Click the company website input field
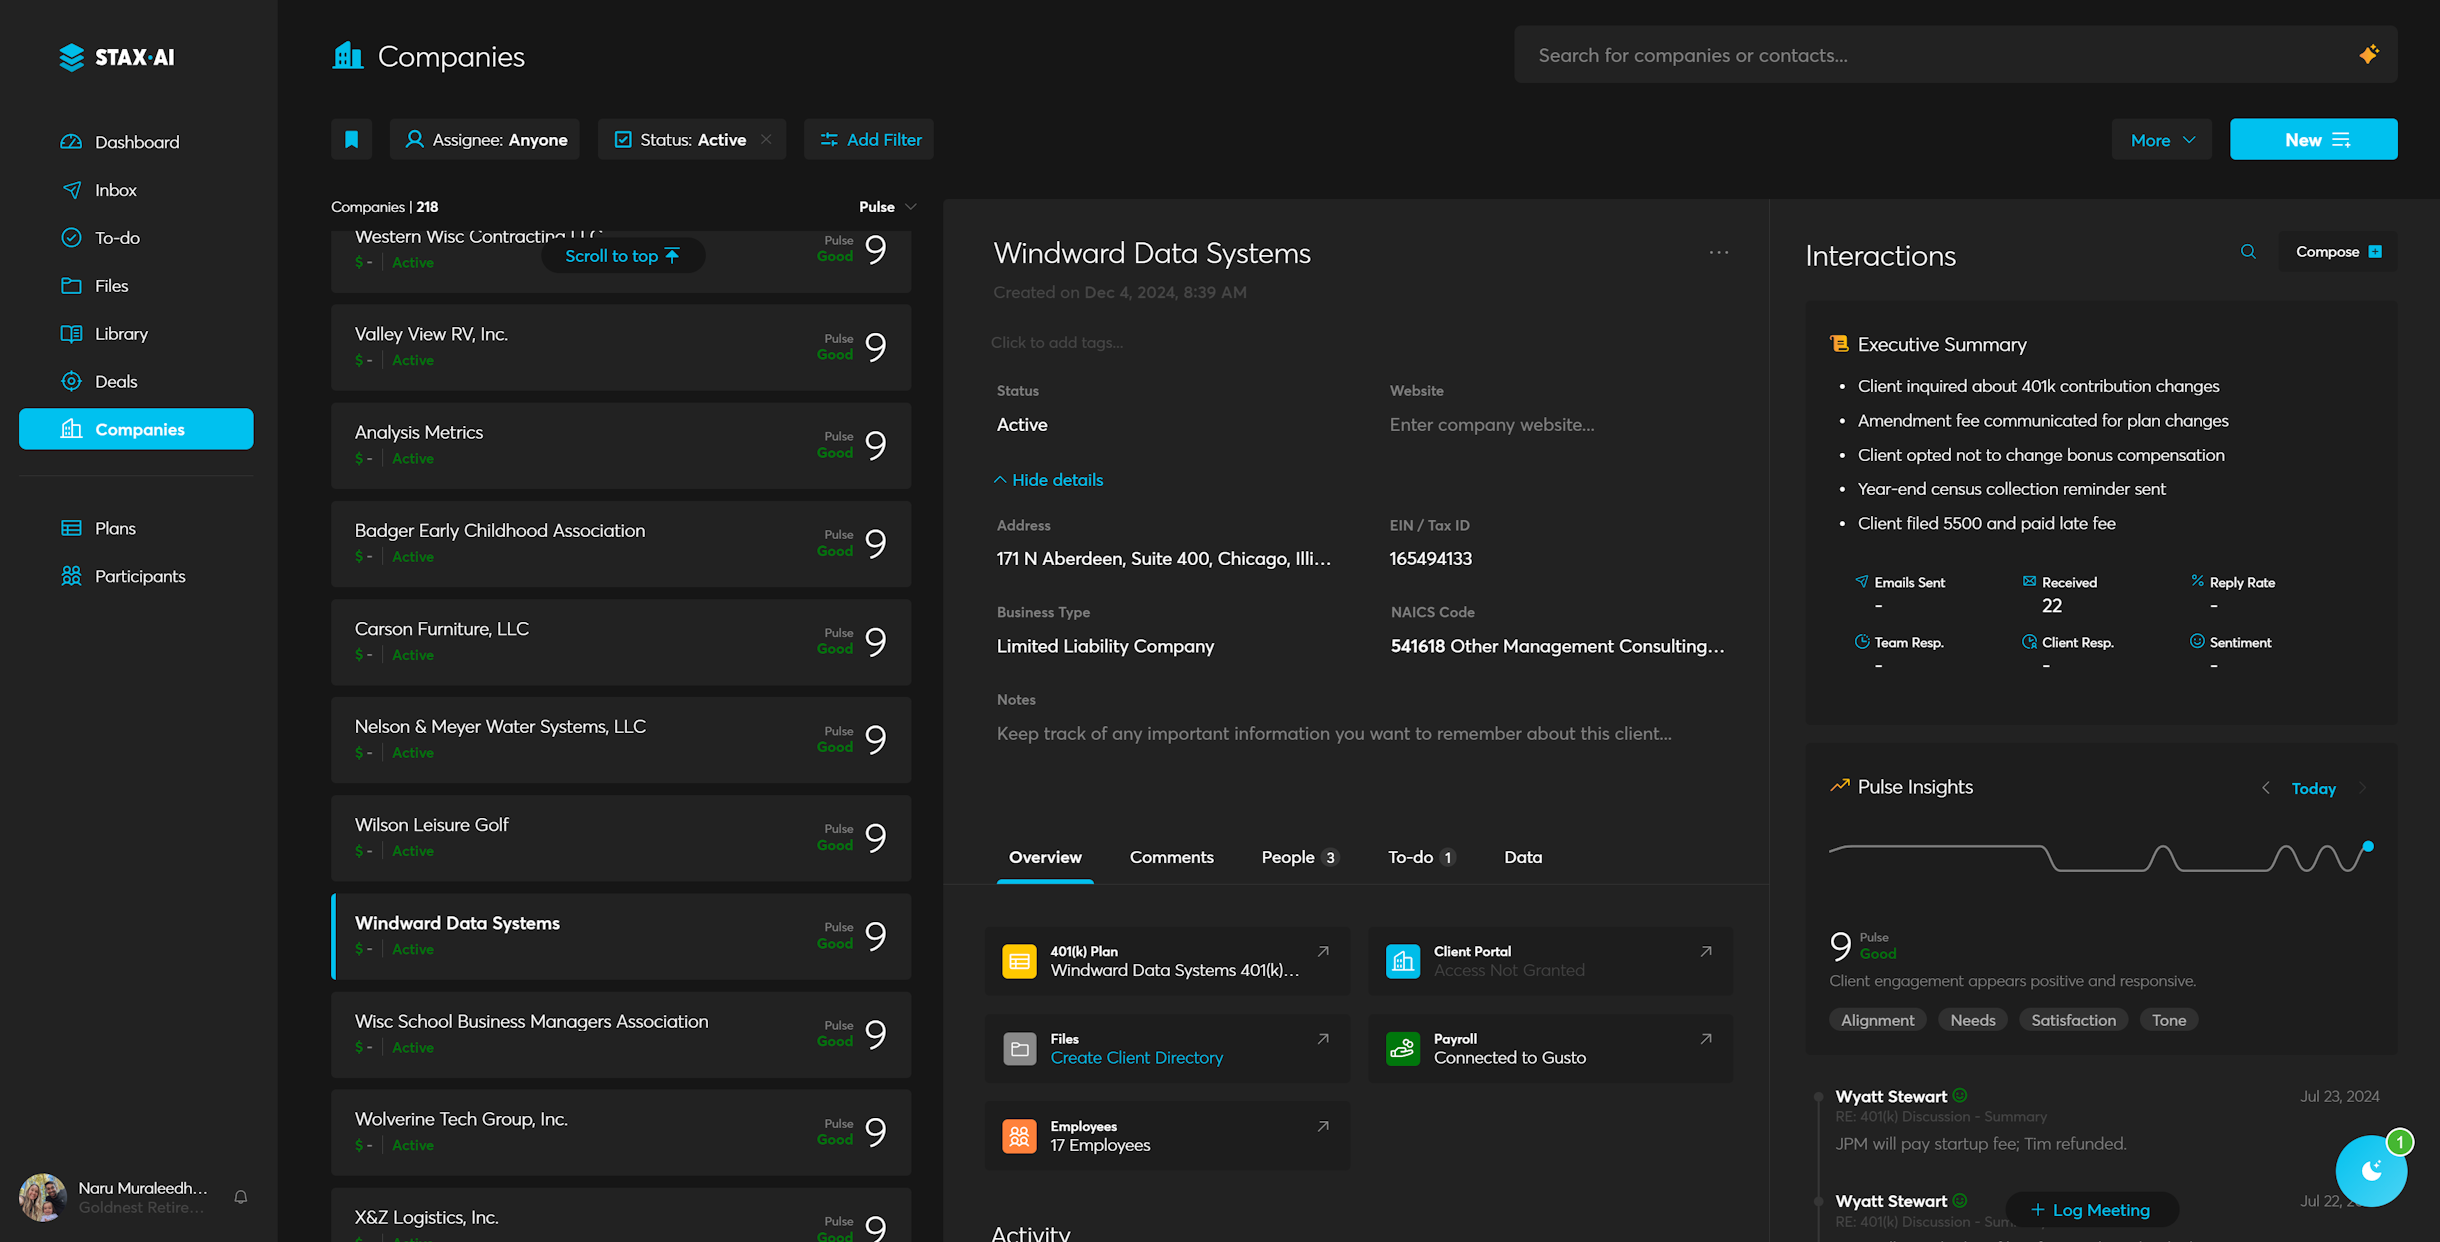Viewport: 2440px width, 1242px height. coord(1491,425)
